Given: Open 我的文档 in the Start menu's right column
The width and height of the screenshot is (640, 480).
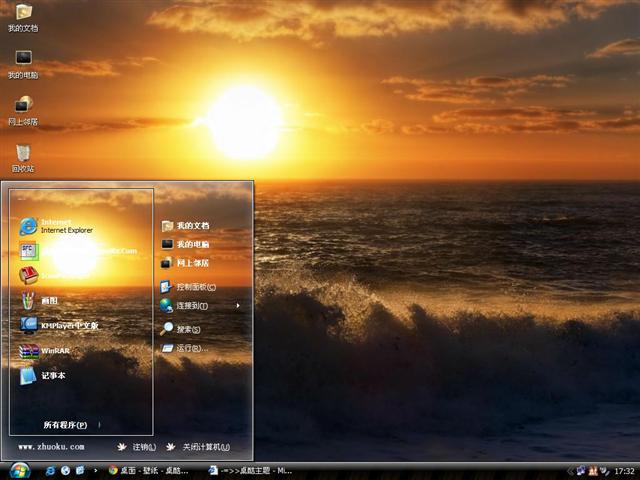Looking at the screenshot, I should 192,226.
